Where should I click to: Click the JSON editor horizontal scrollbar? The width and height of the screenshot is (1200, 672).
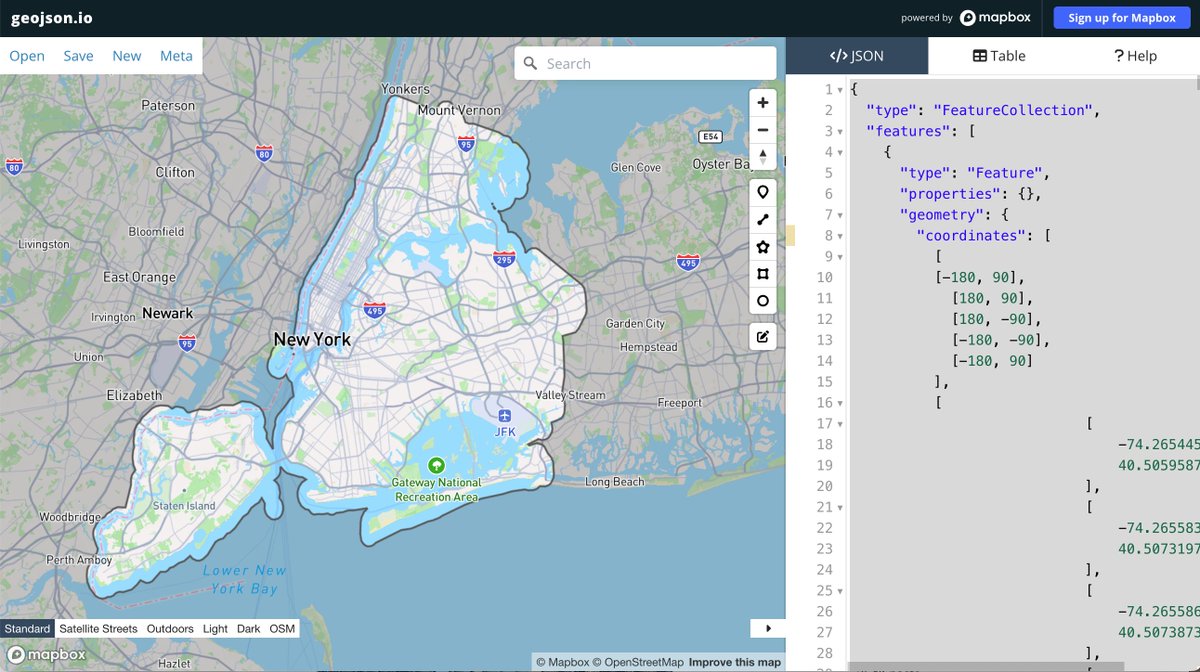click(x=985, y=666)
